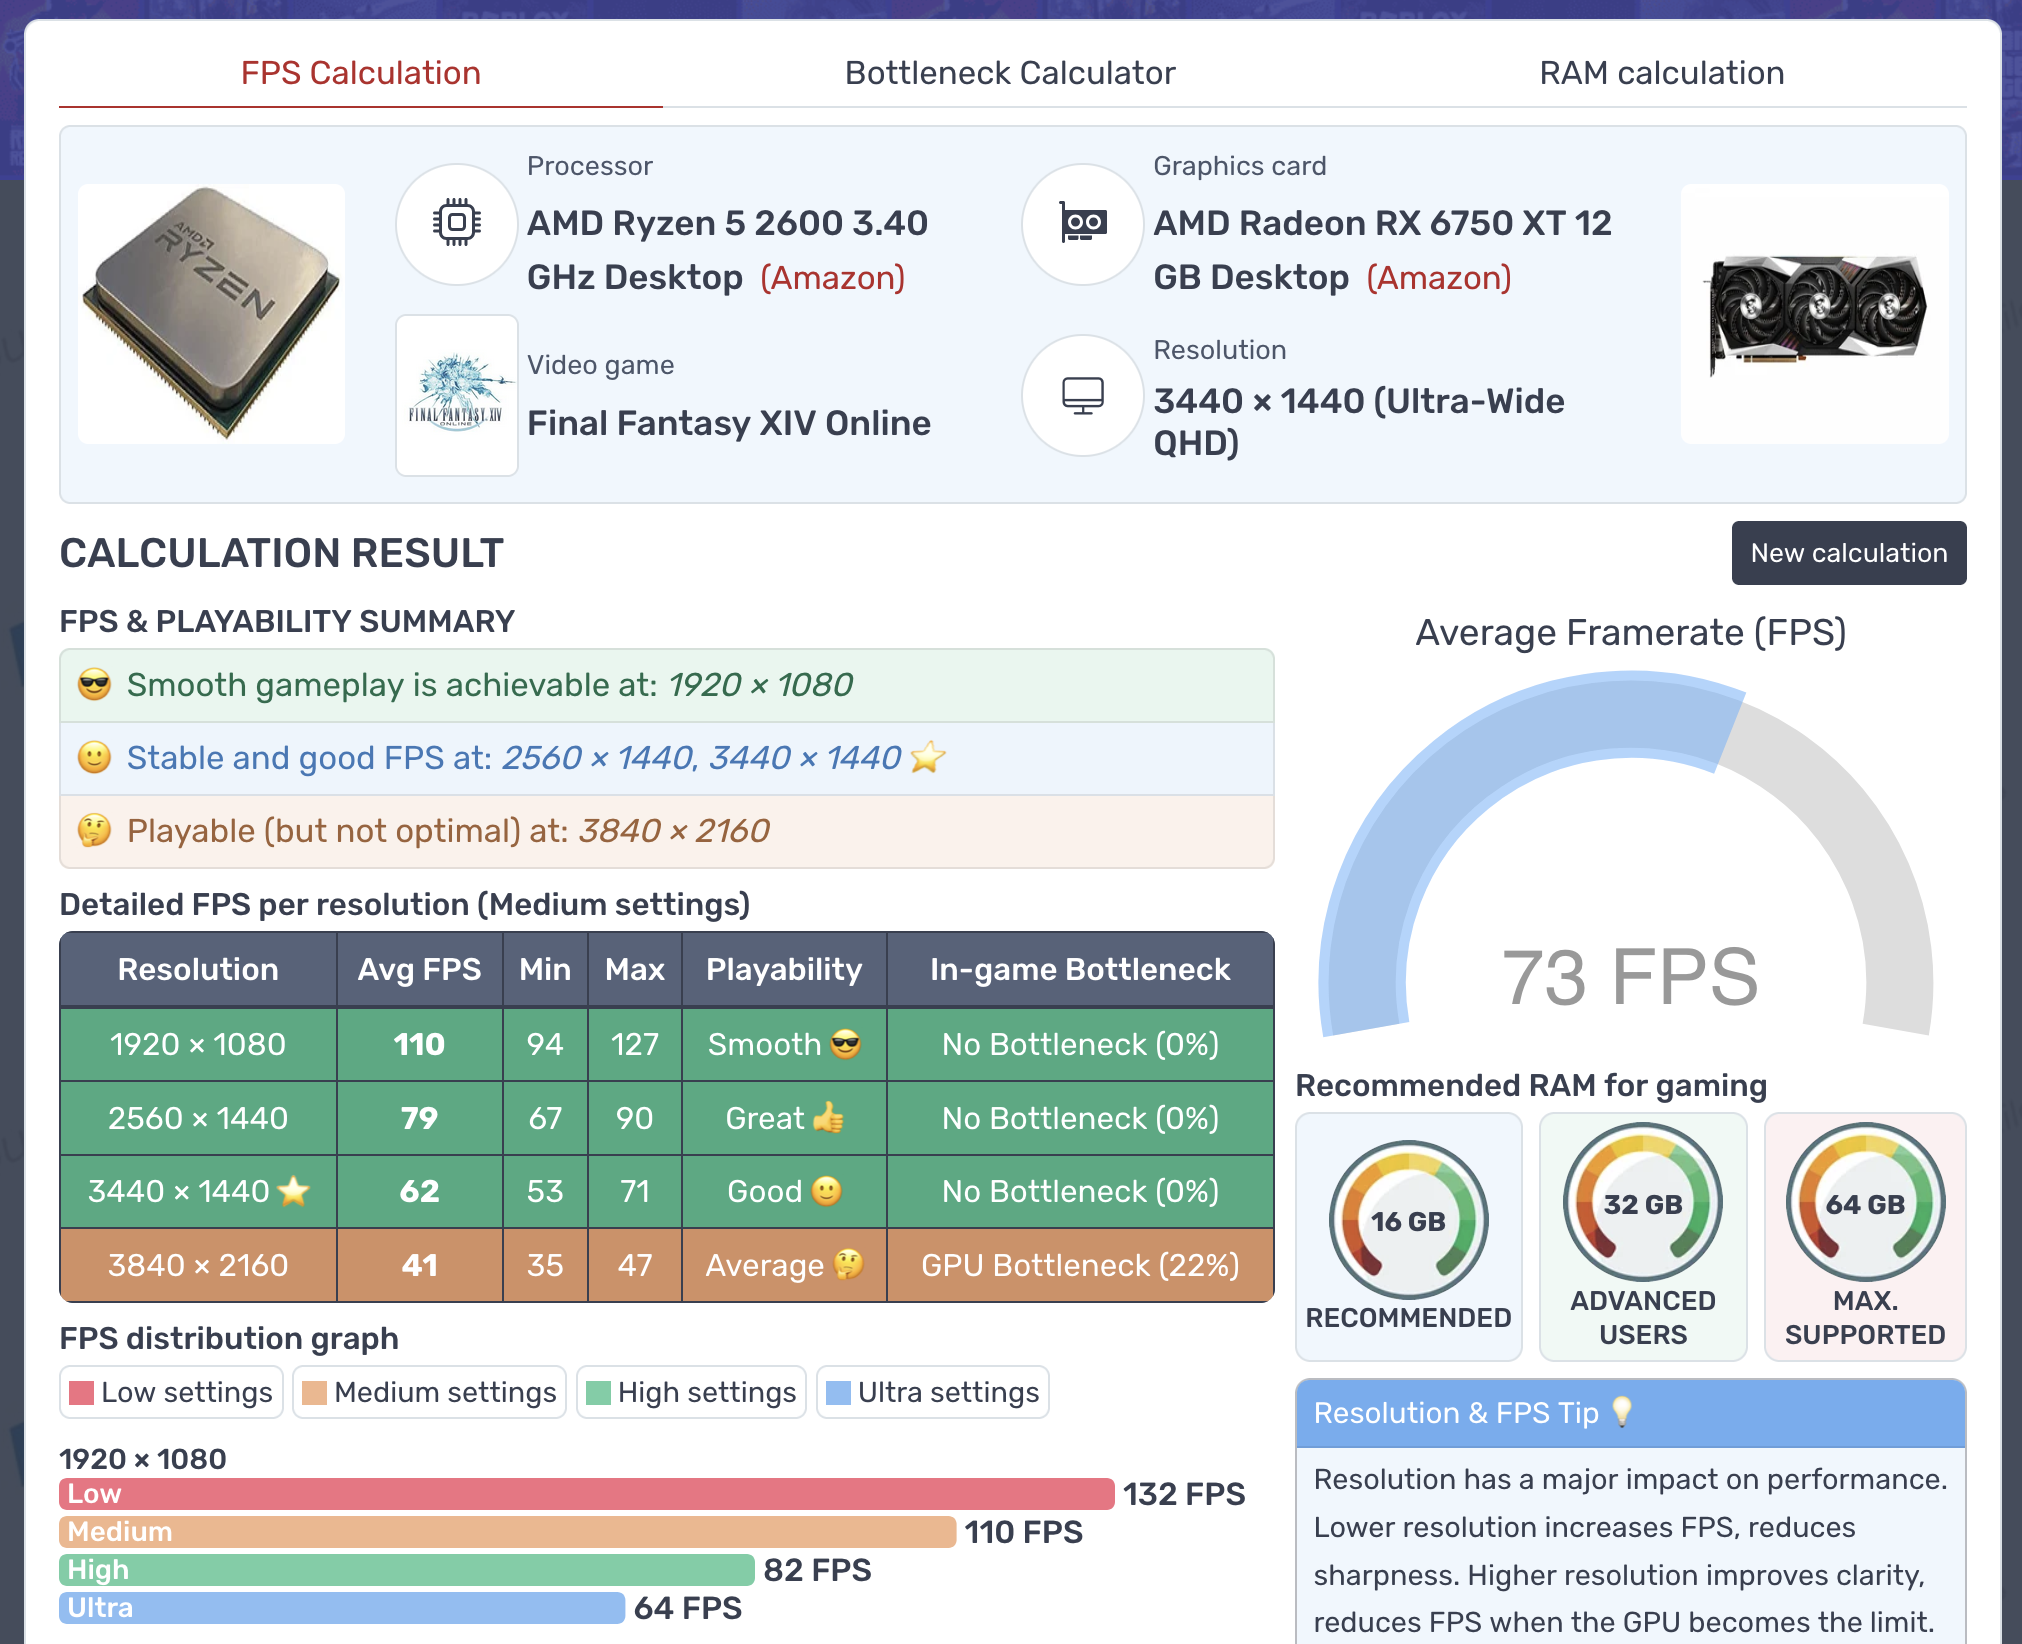This screenshot has width=2022, height=1644.
Task: Open the Amazon link for Ryzen 5 2600
Action: (x=832, y=277)
